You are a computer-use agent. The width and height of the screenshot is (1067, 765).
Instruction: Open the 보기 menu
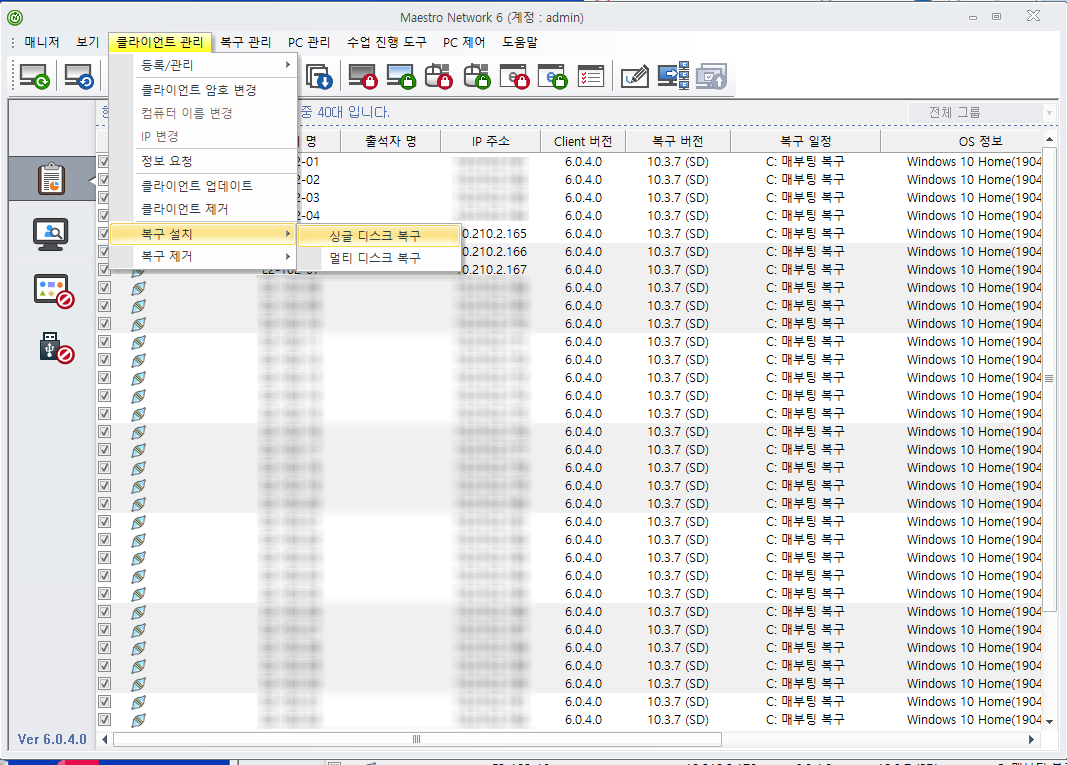coord(87,42)
